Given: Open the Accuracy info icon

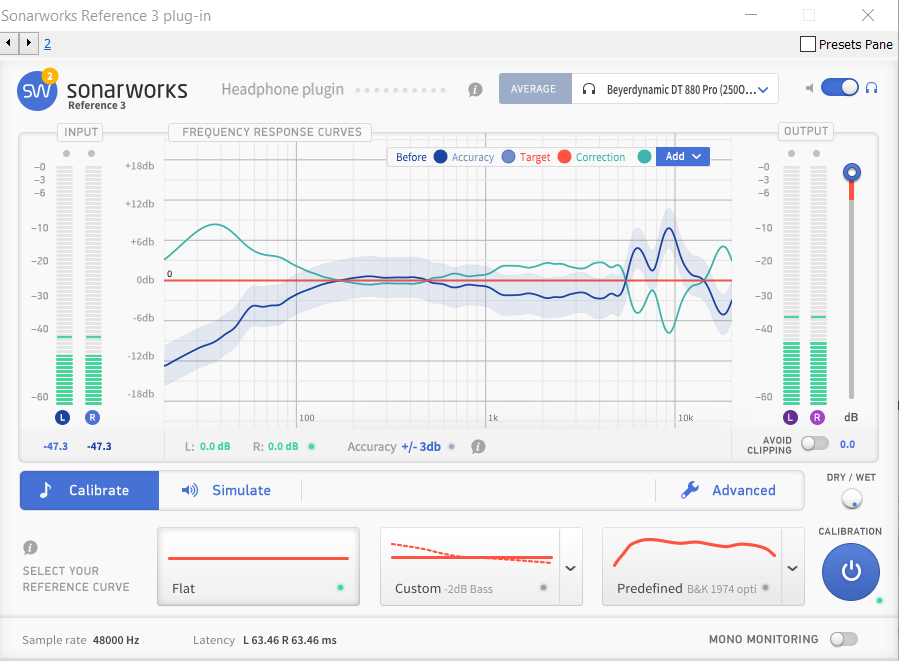Looking at the screenshot, I should coord(478,447).
